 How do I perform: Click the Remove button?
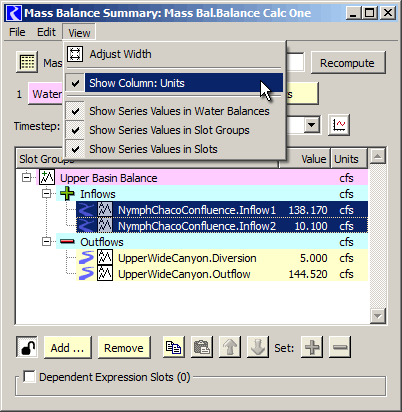pos(124,348)
